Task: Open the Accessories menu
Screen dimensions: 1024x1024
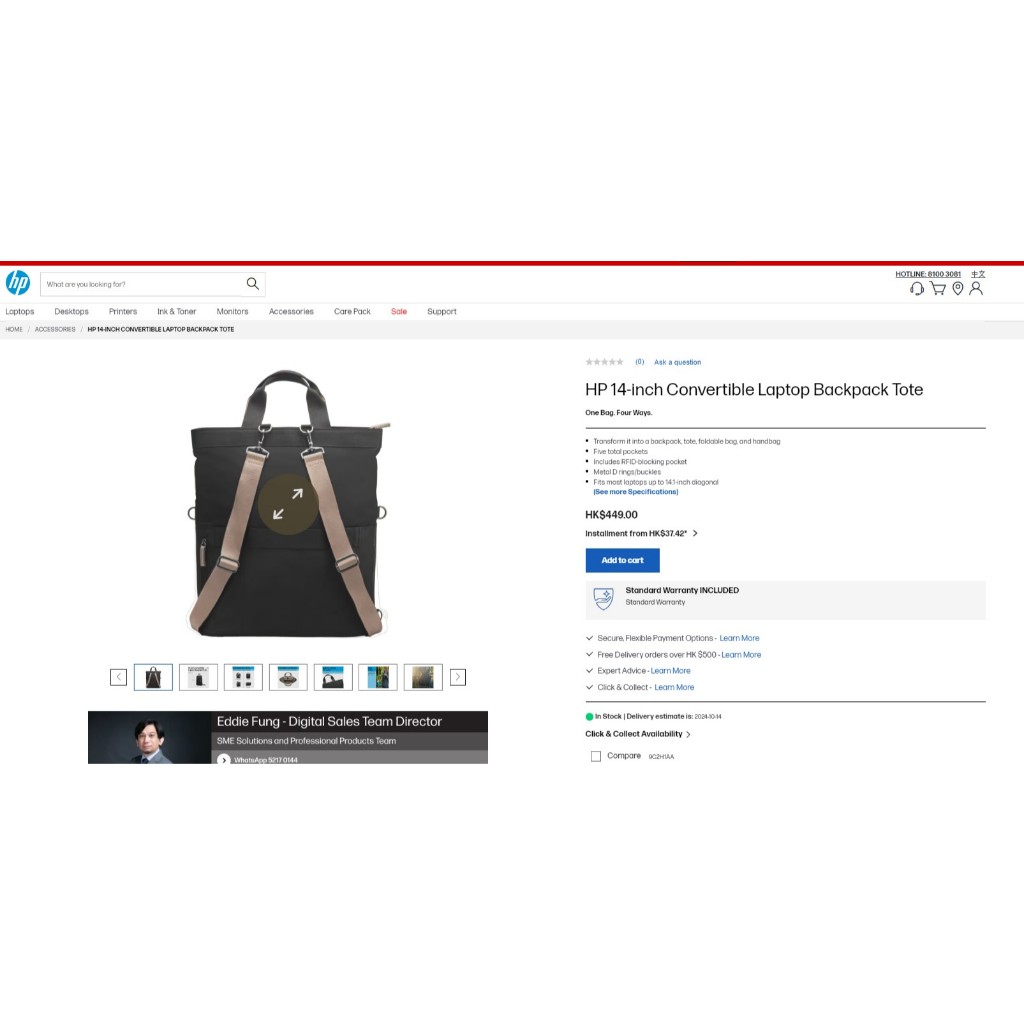Action: pos(291,312)
